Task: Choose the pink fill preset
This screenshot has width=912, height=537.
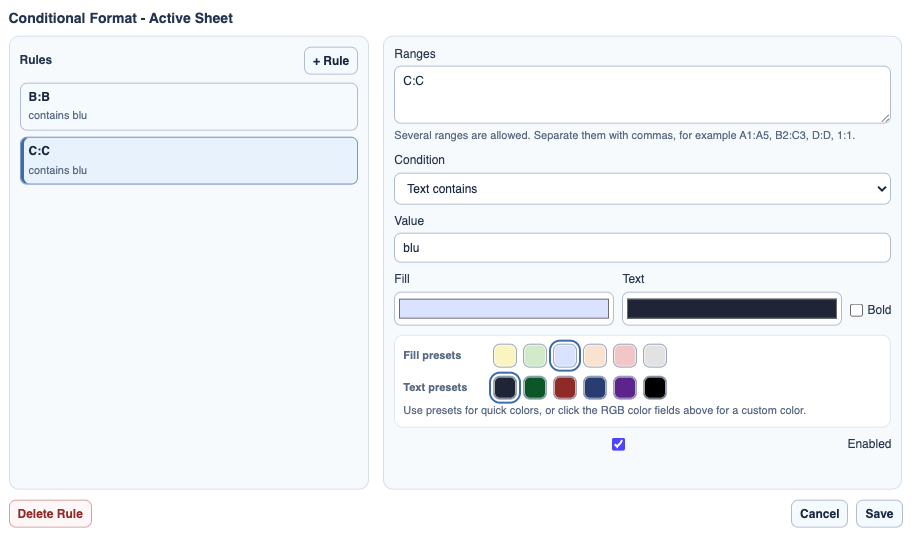Action: pos(625,355)
